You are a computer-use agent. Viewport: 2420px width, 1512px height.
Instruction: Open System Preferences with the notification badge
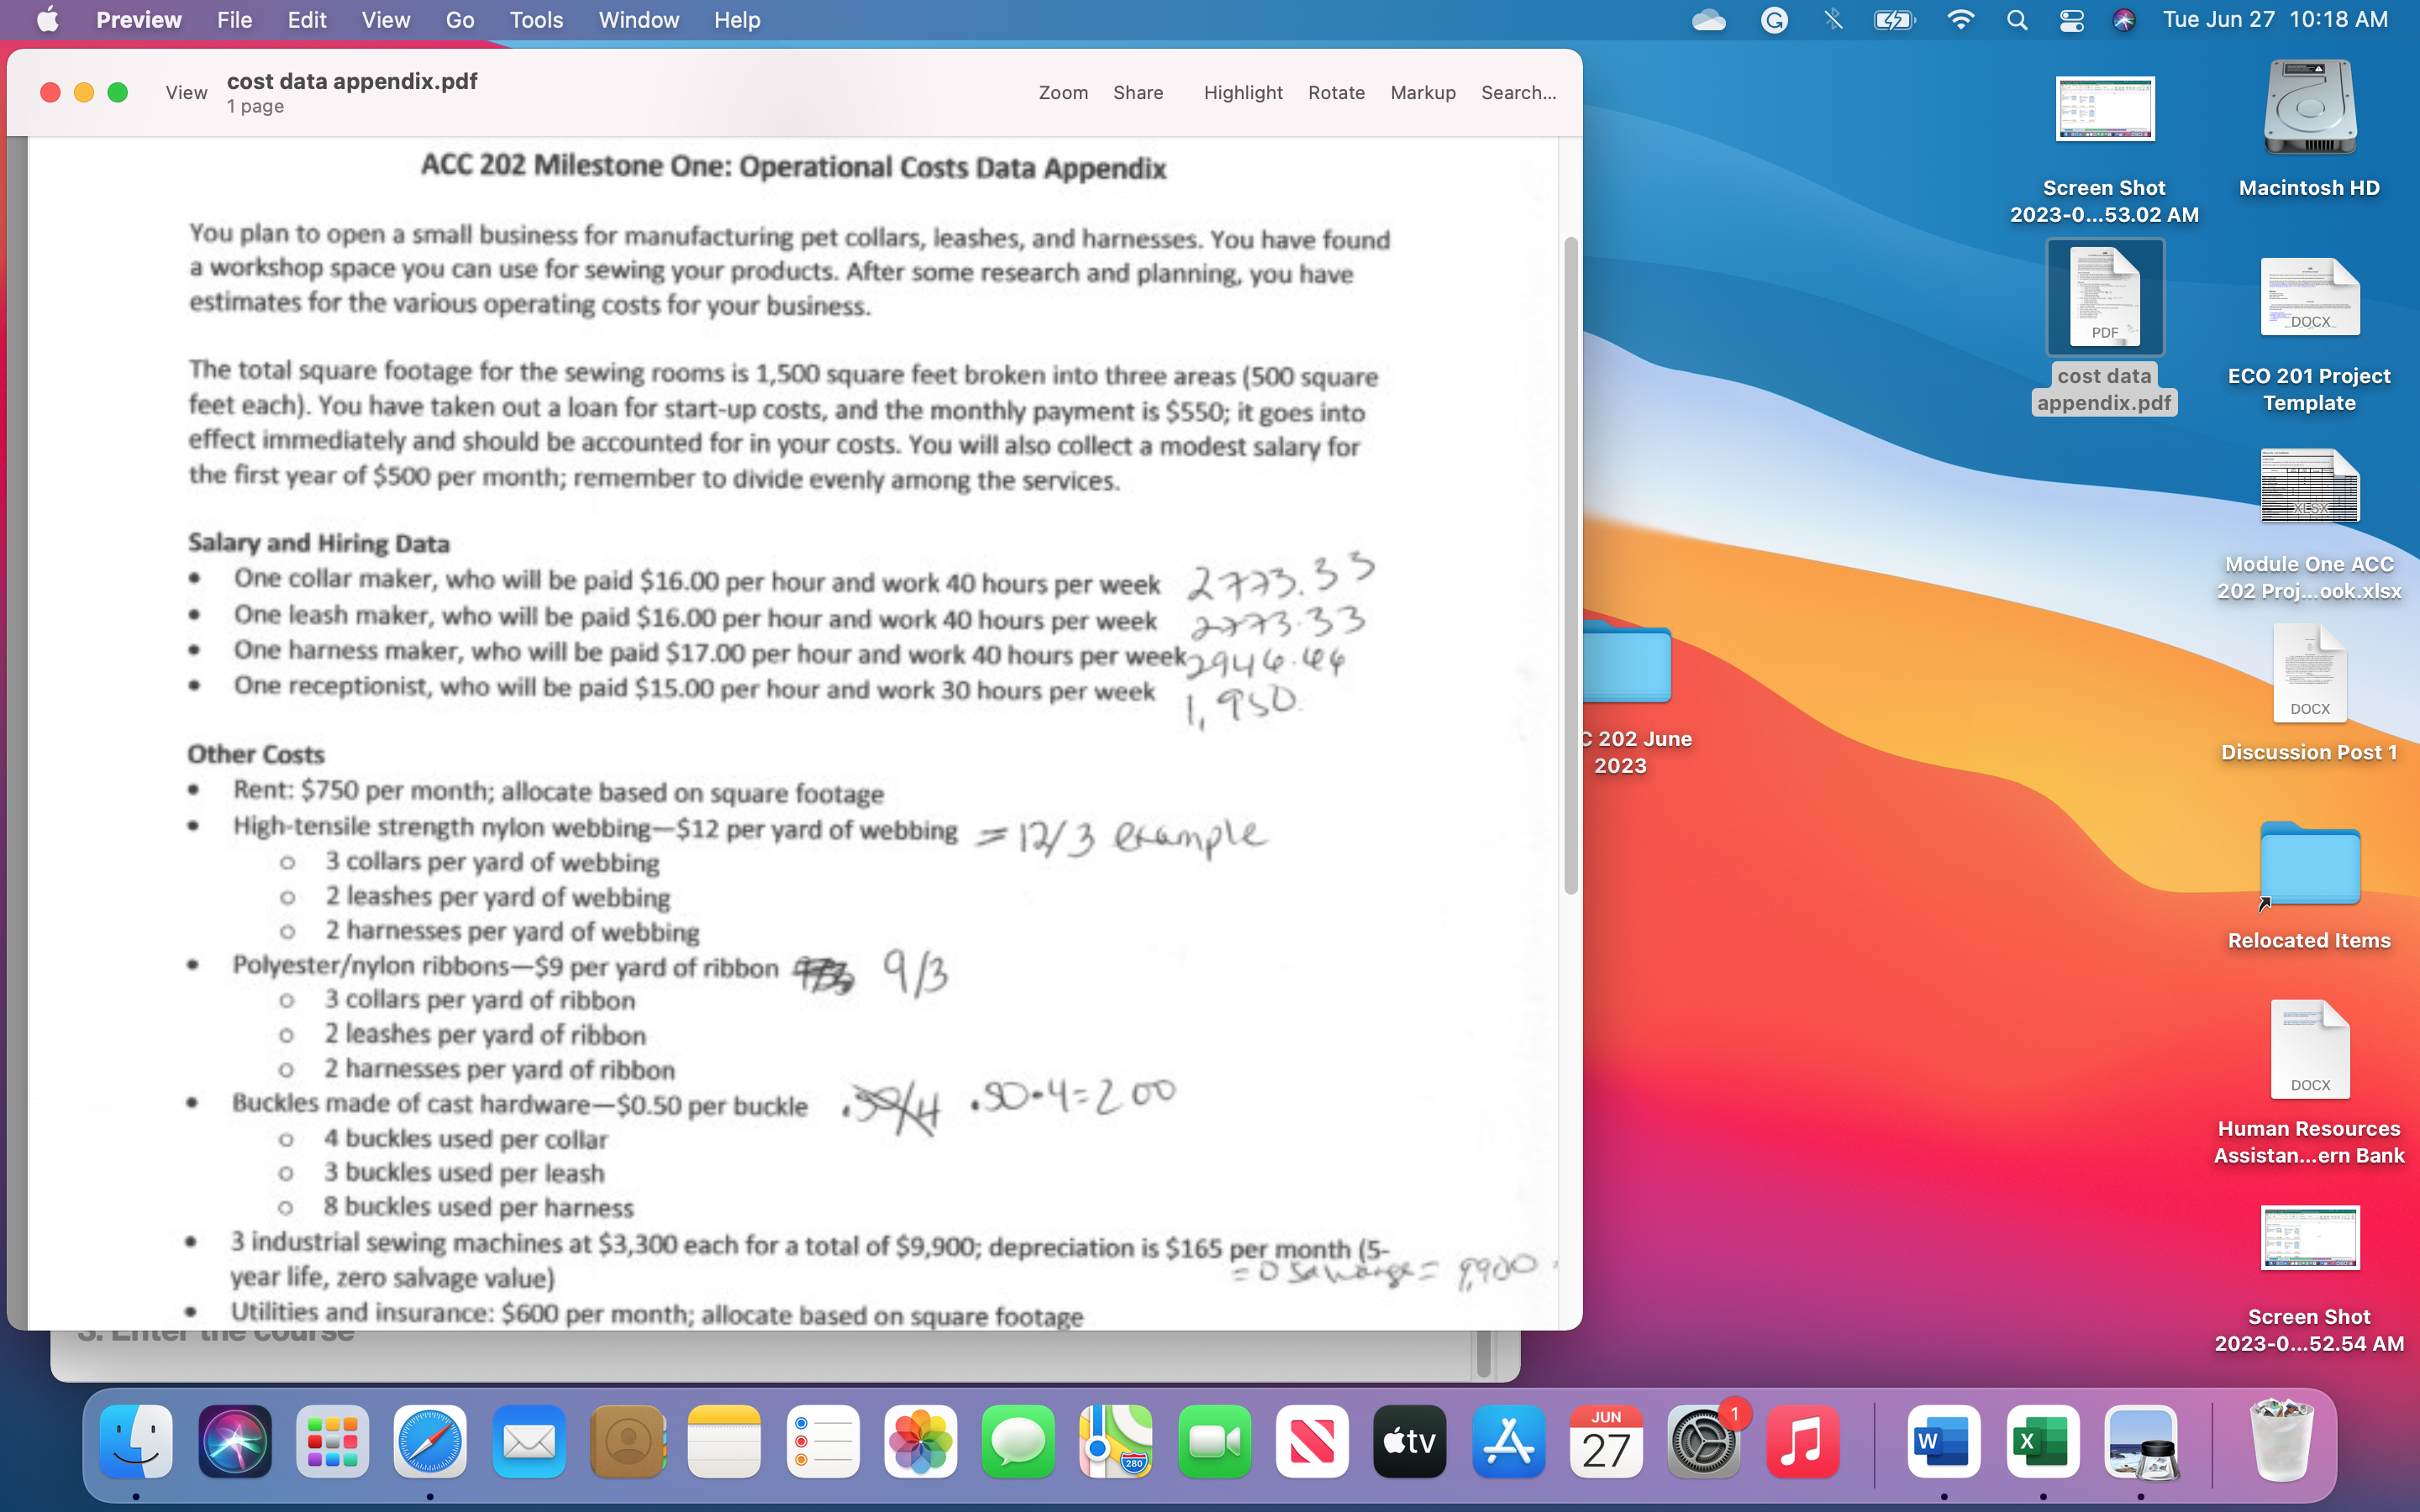coord(1704,1441)
